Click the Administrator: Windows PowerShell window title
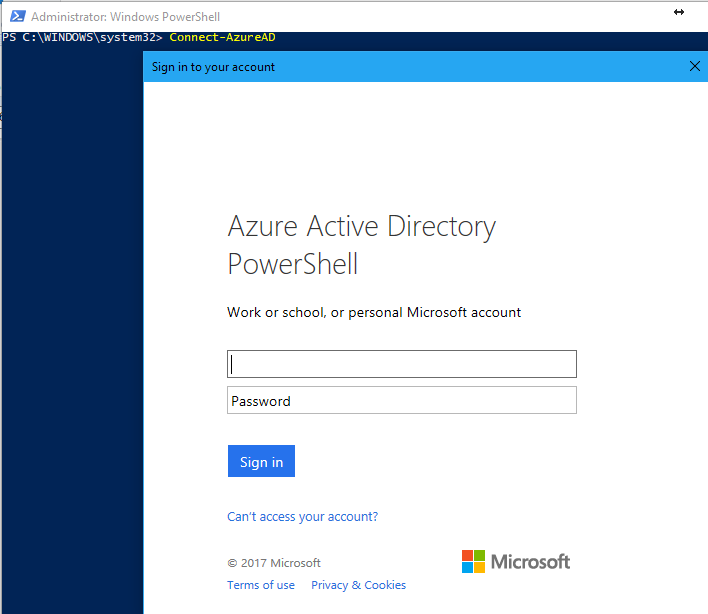 (x=126, y=17)
